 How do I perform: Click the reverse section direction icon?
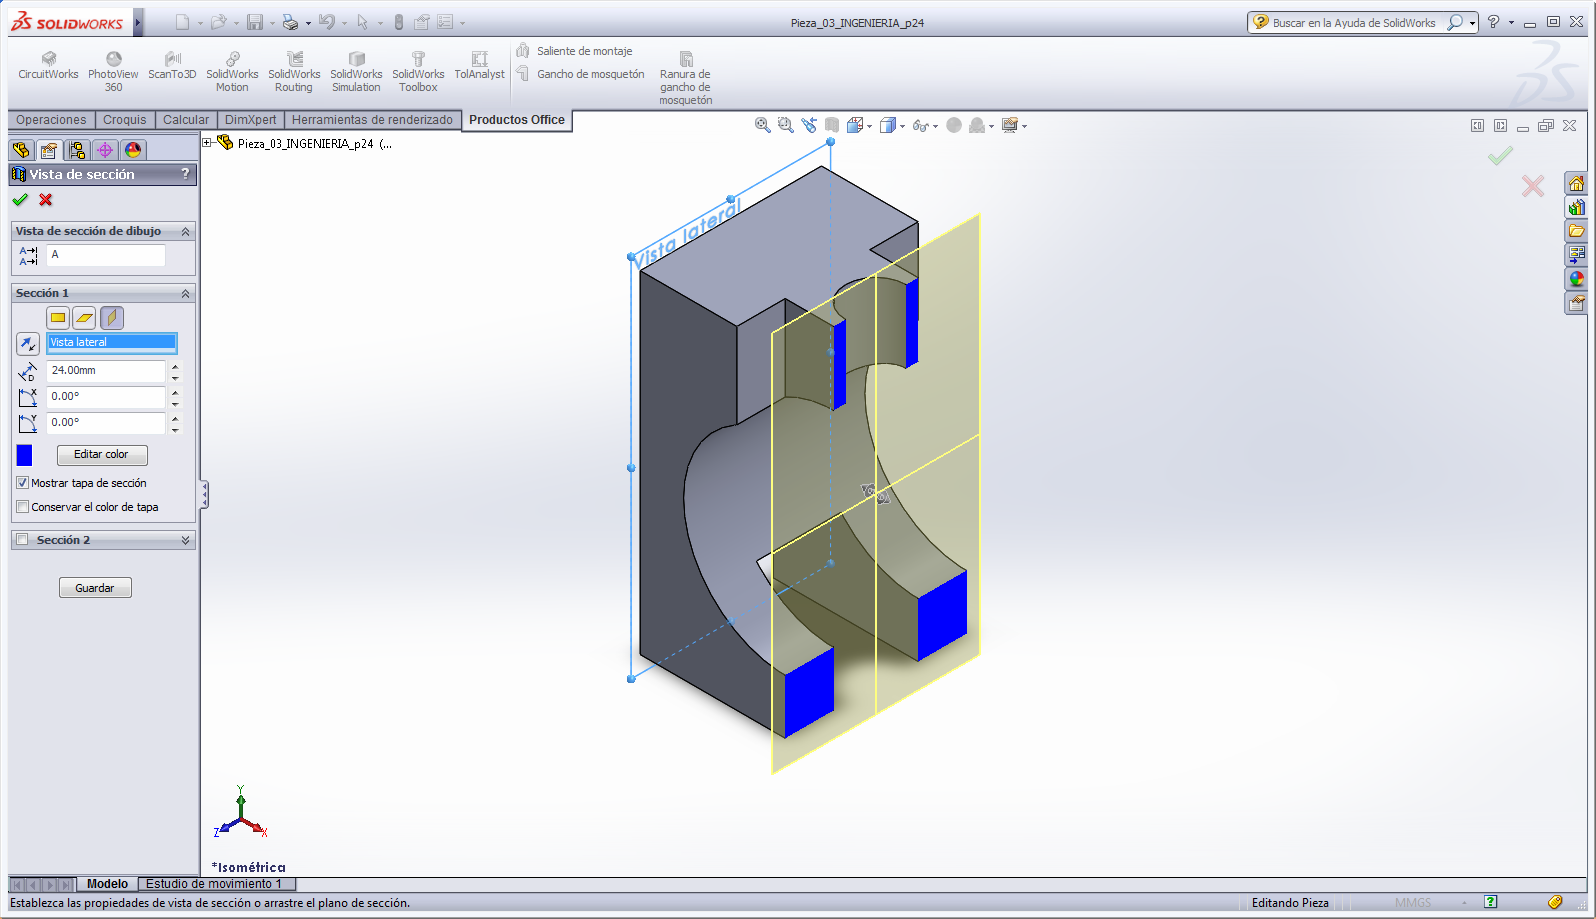[x=28, y=344]
